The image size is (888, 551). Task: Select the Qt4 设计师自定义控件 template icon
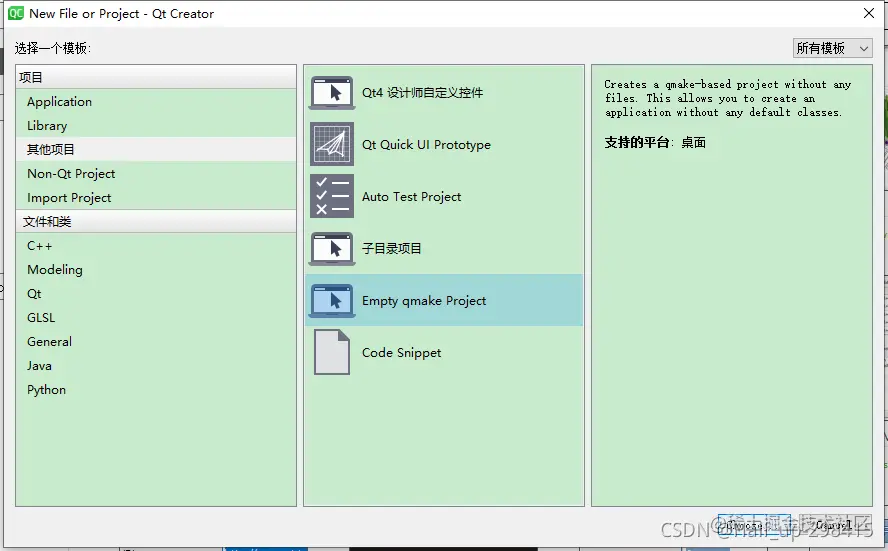pos(332,93)
